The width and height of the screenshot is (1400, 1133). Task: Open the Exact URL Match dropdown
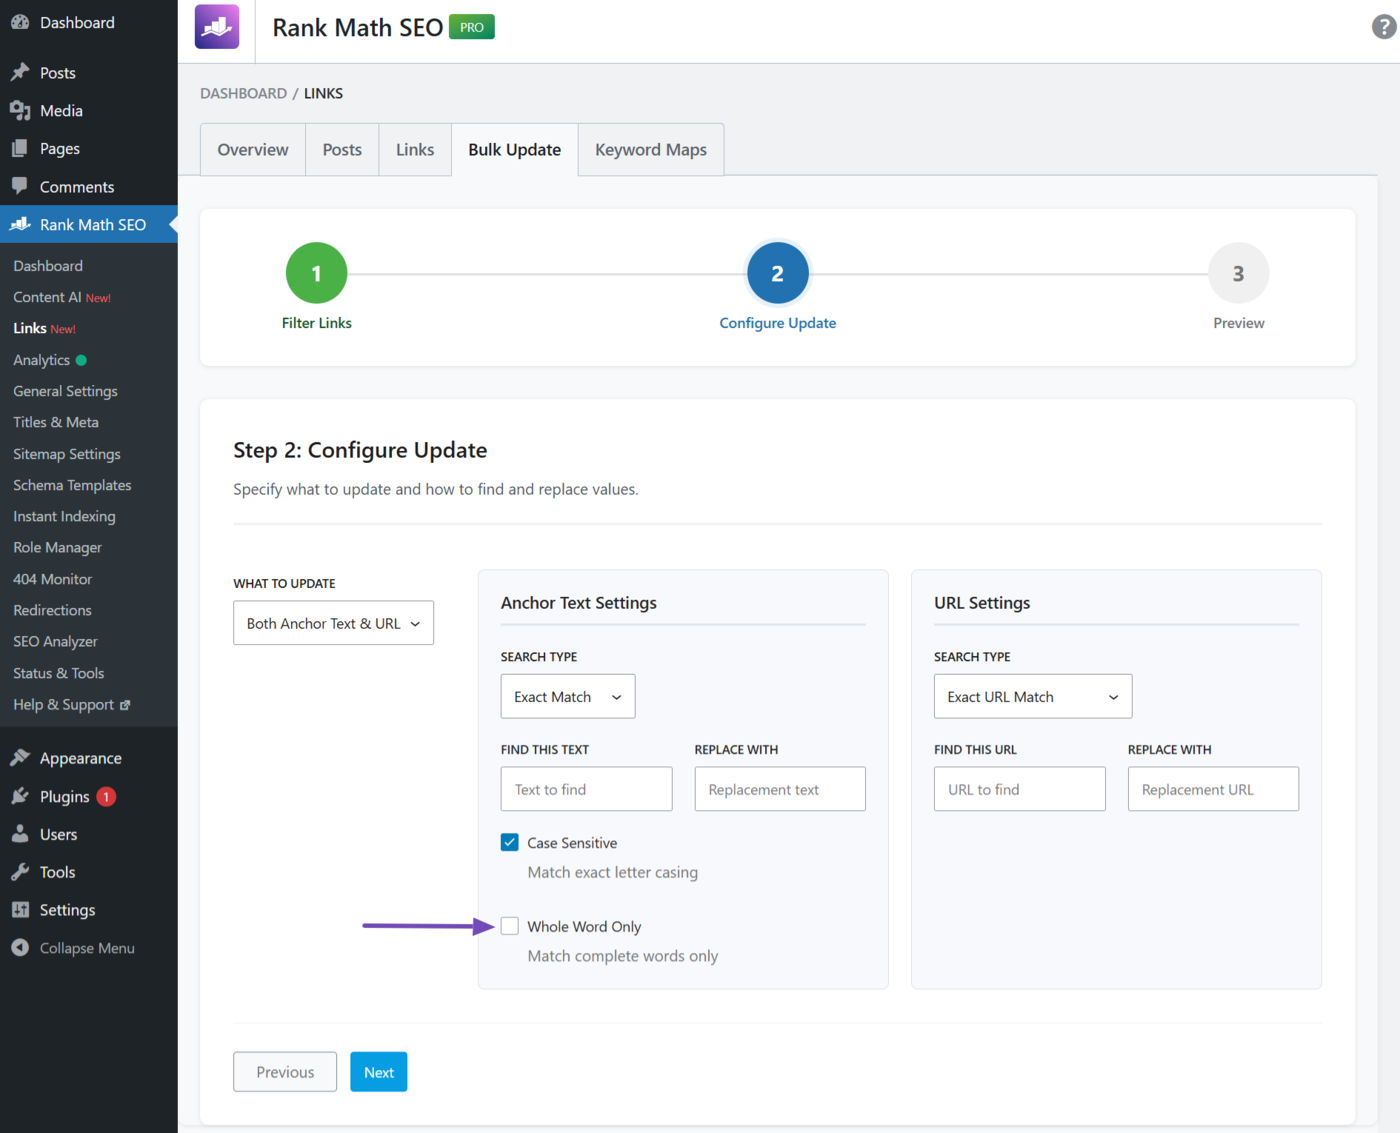1032,697
